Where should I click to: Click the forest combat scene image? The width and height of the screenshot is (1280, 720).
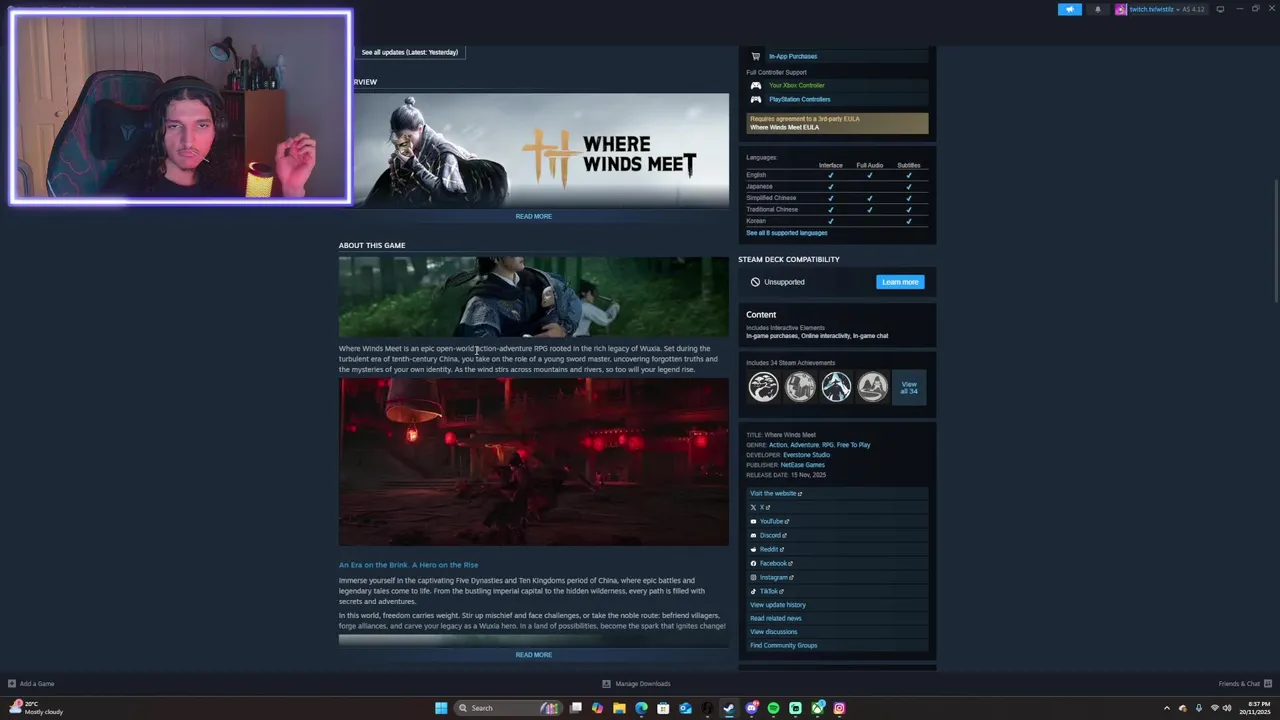coord(534,297)
